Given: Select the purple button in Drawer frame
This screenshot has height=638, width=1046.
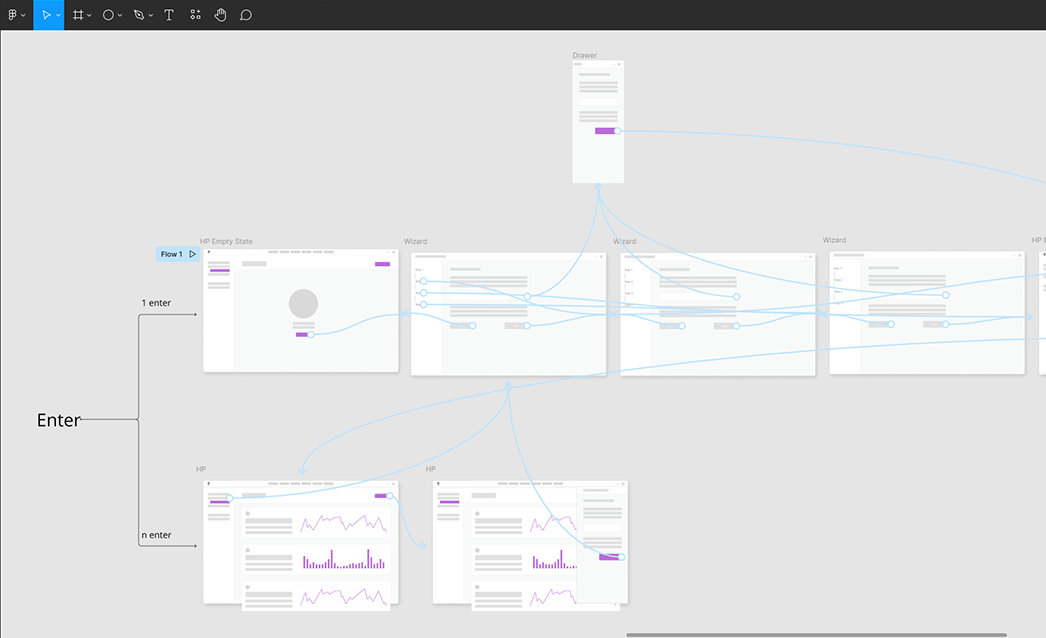Looking at the screenshot, I should point(604,131).
